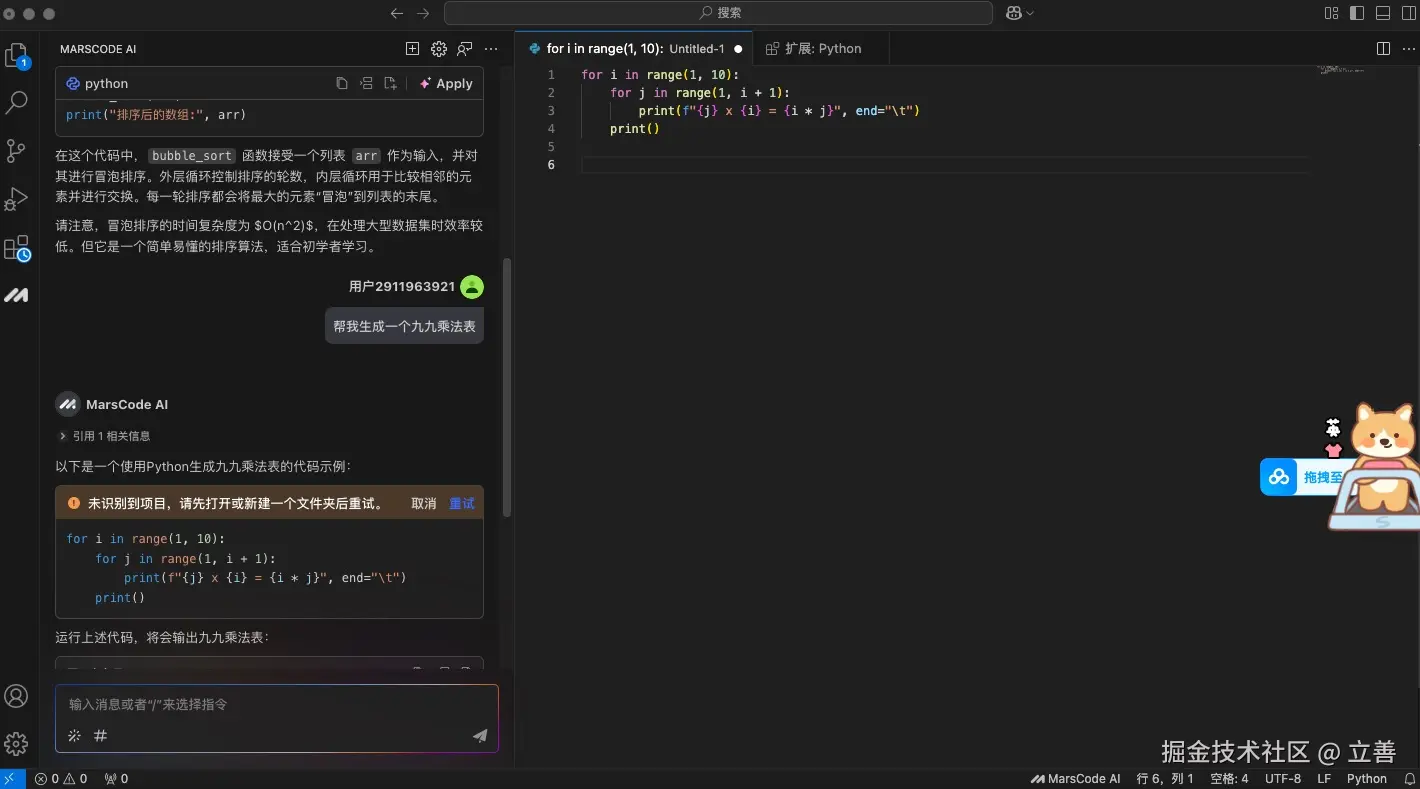Viewport: 1420px width, 789px height.
Task: Open the Extensions view
Action: click(x=17, y=246)
